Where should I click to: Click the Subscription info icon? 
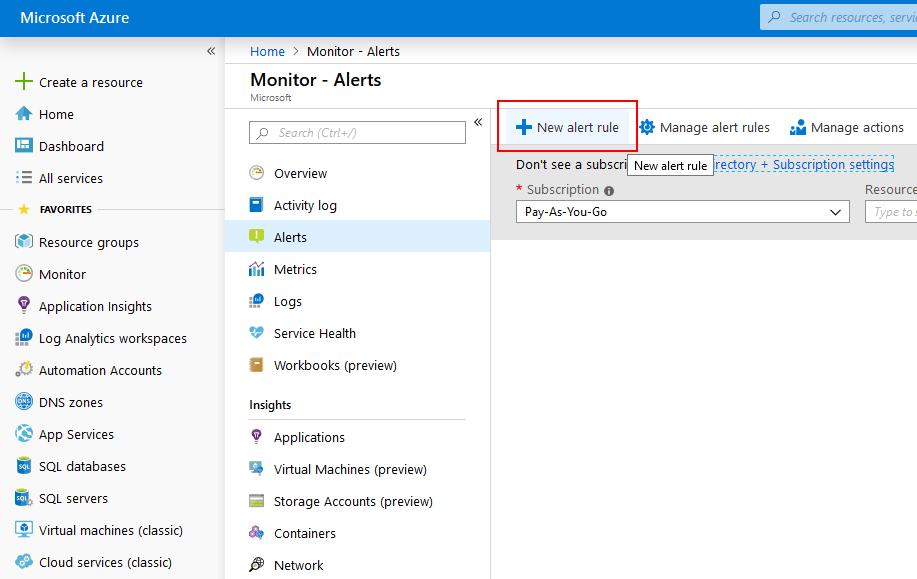pyautogui.click(x=609, y=191)
